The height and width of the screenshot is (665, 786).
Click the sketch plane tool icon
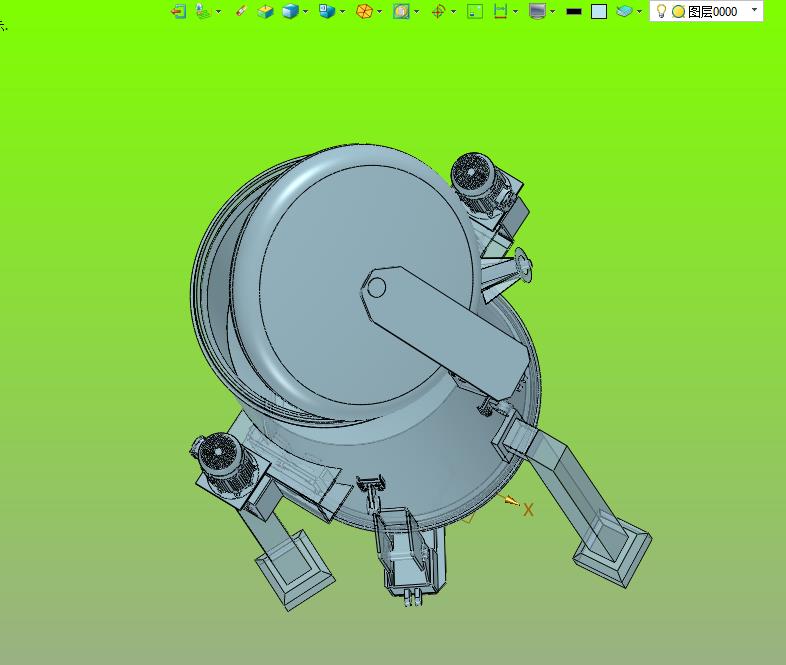click(x=202, y=11)
